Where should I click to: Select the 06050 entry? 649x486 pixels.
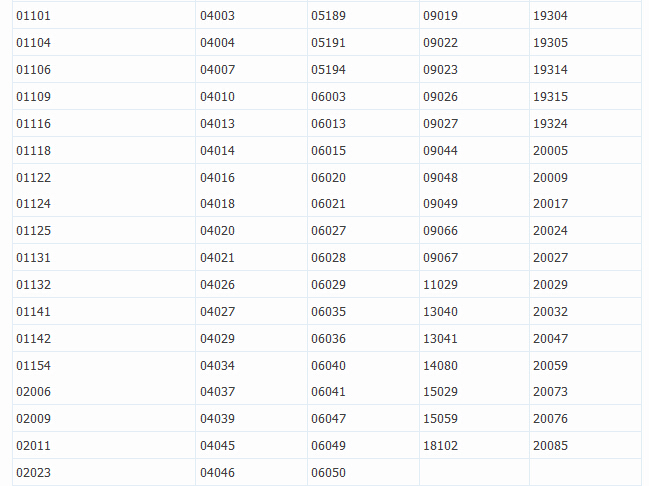point(328,473)
